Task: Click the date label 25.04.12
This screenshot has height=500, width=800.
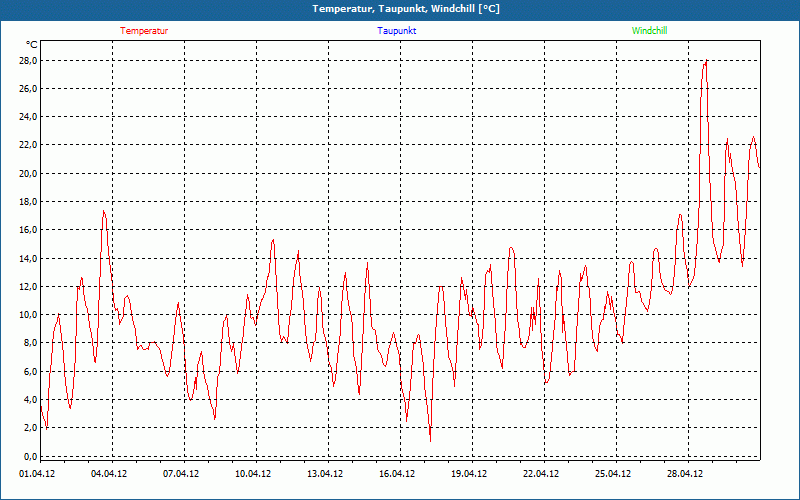Action: click(x=613, y=474)
